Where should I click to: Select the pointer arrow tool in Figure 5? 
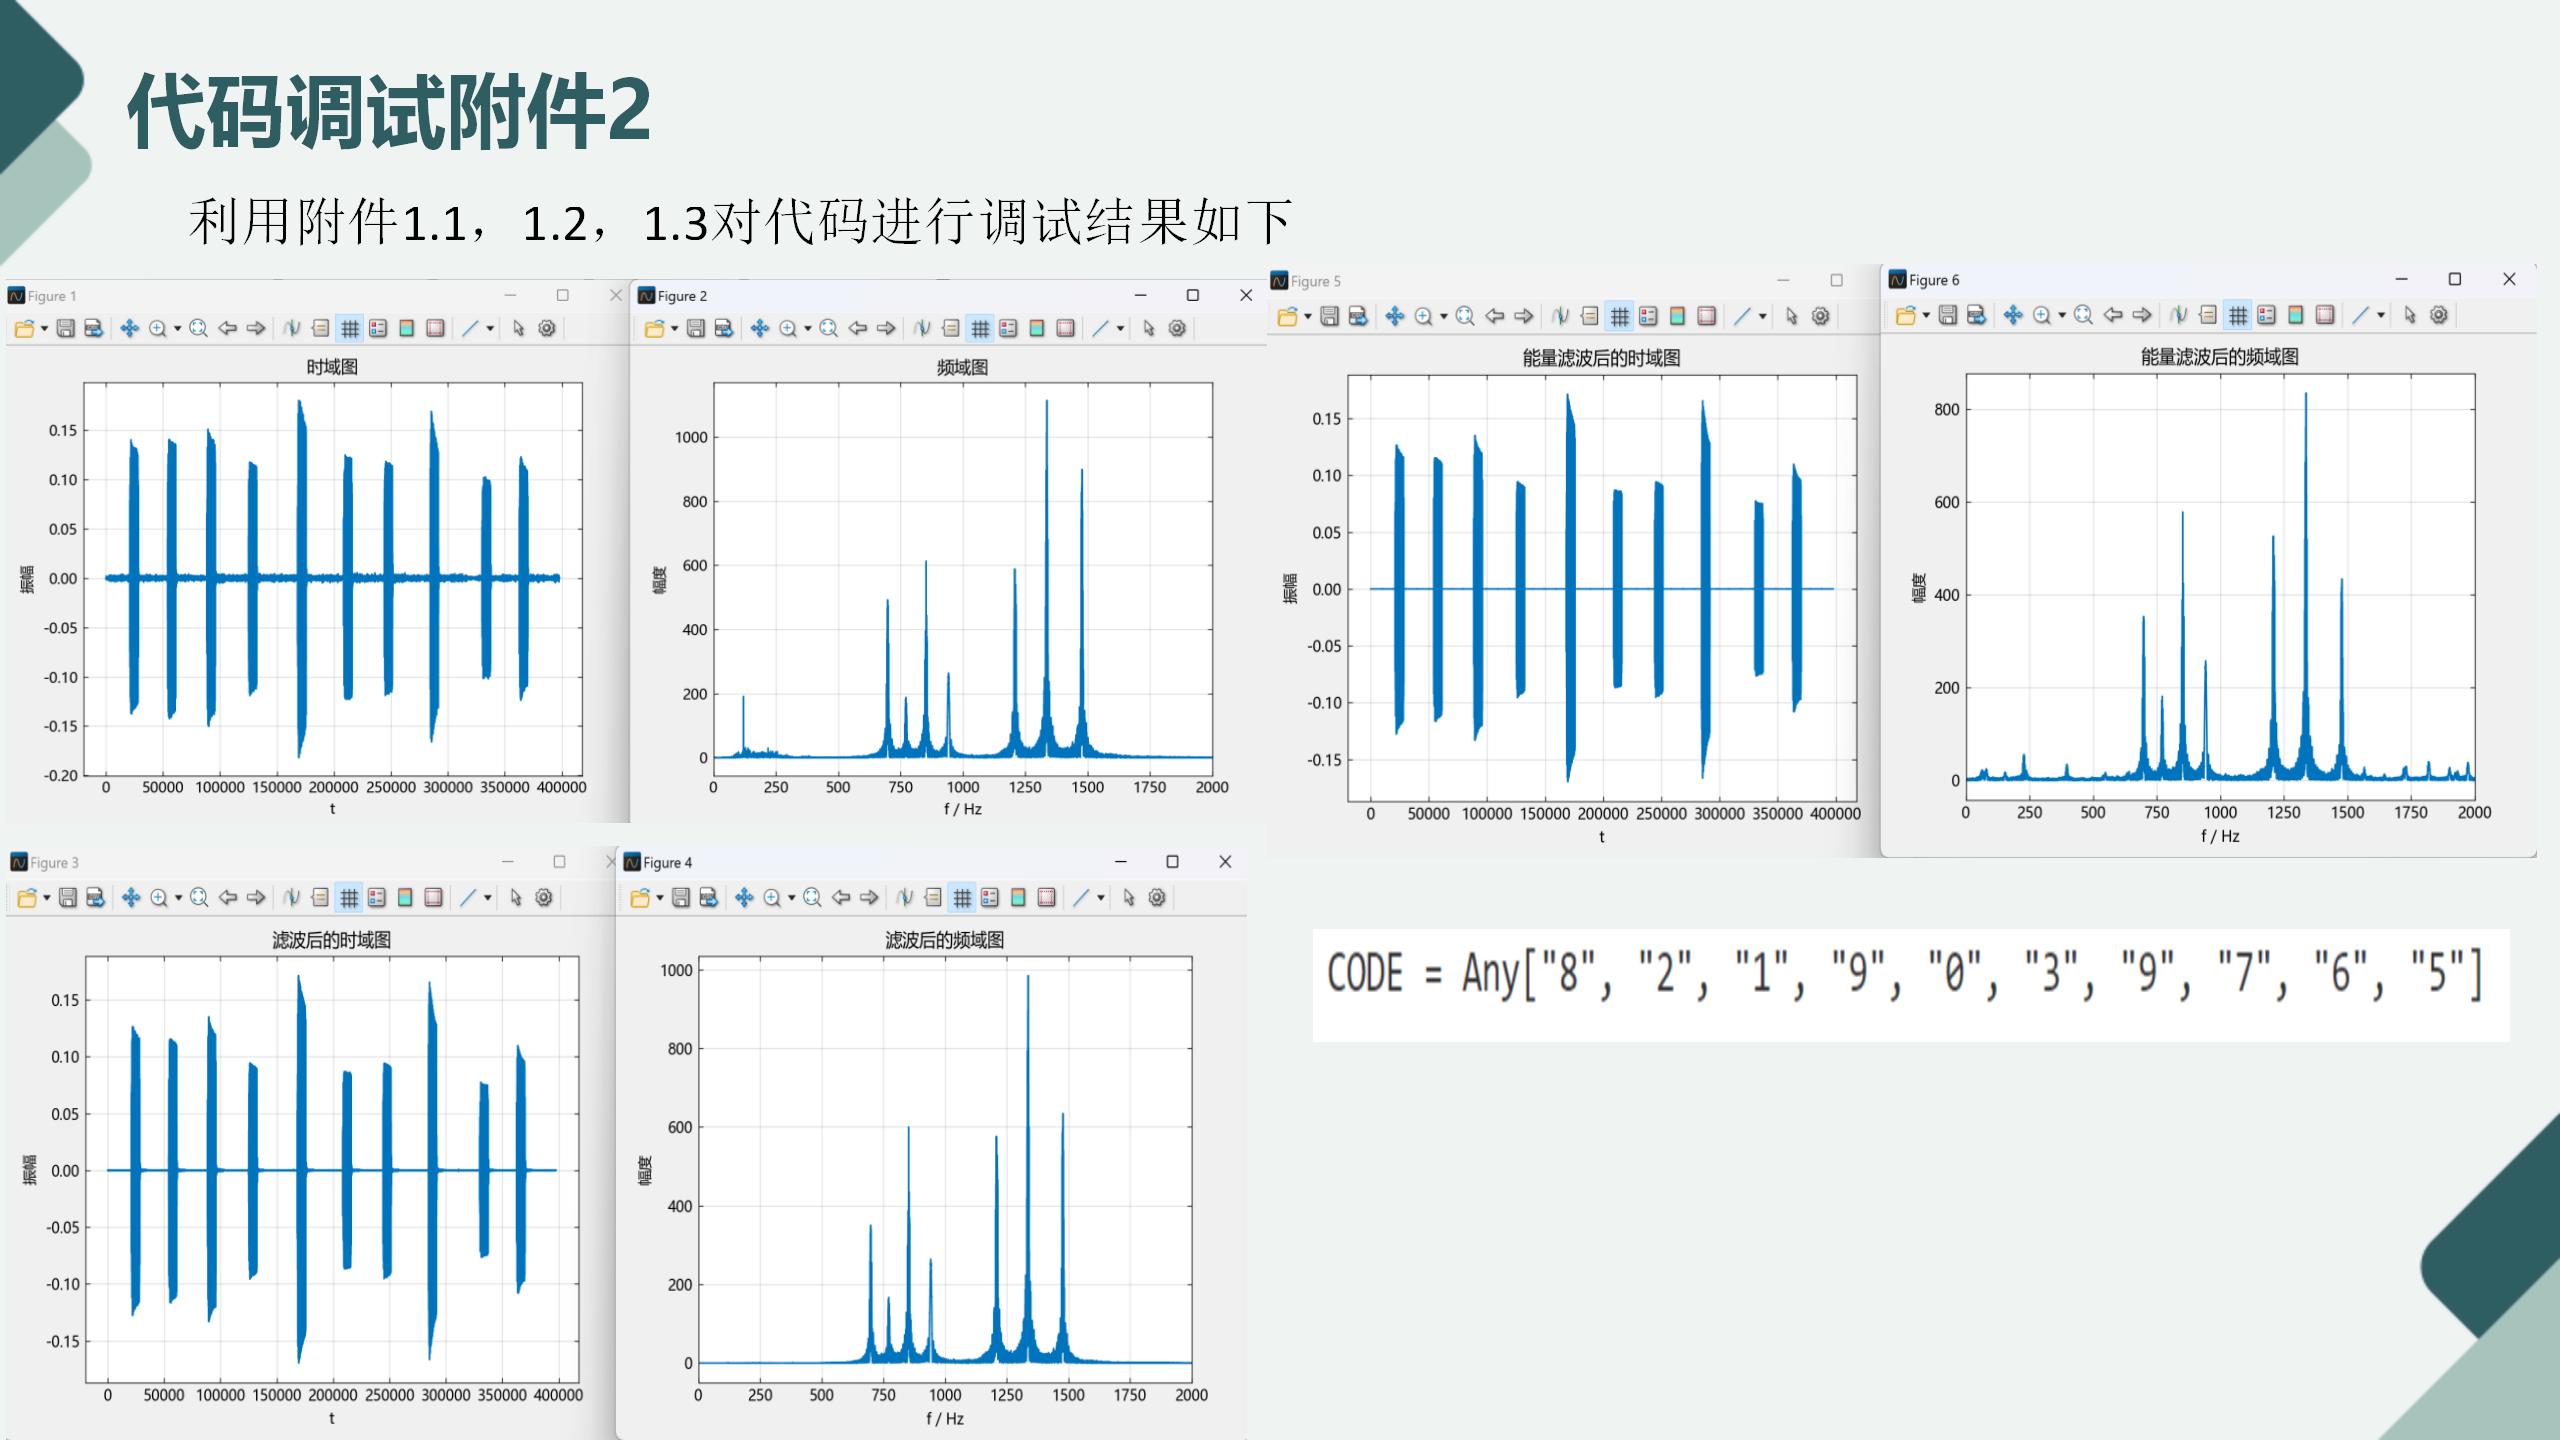(1792, 316)
